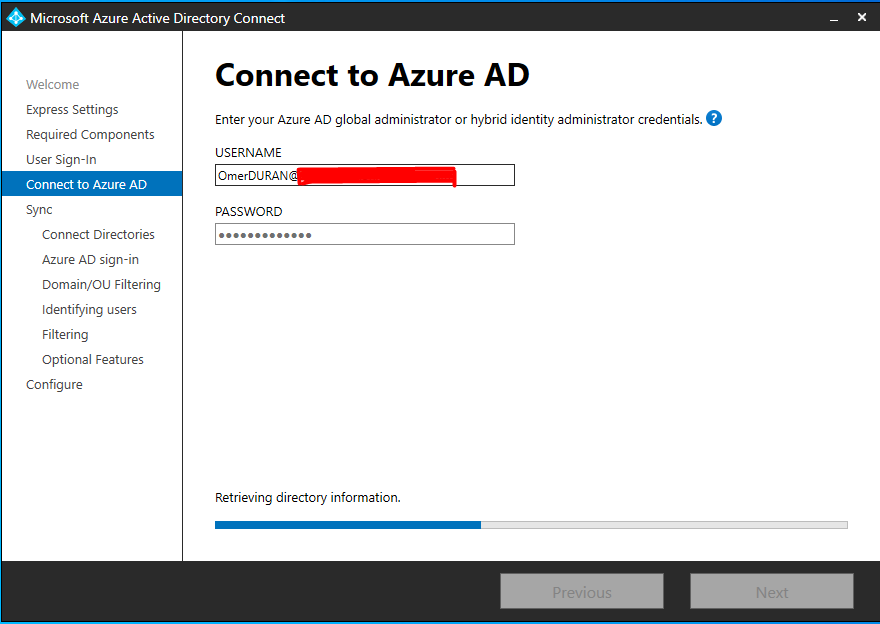The height and width of the screenshot is (624, 880).
Task: Click the Azure AD Connect logo icon
Action: pyautogui.click(x=16, y=18)
